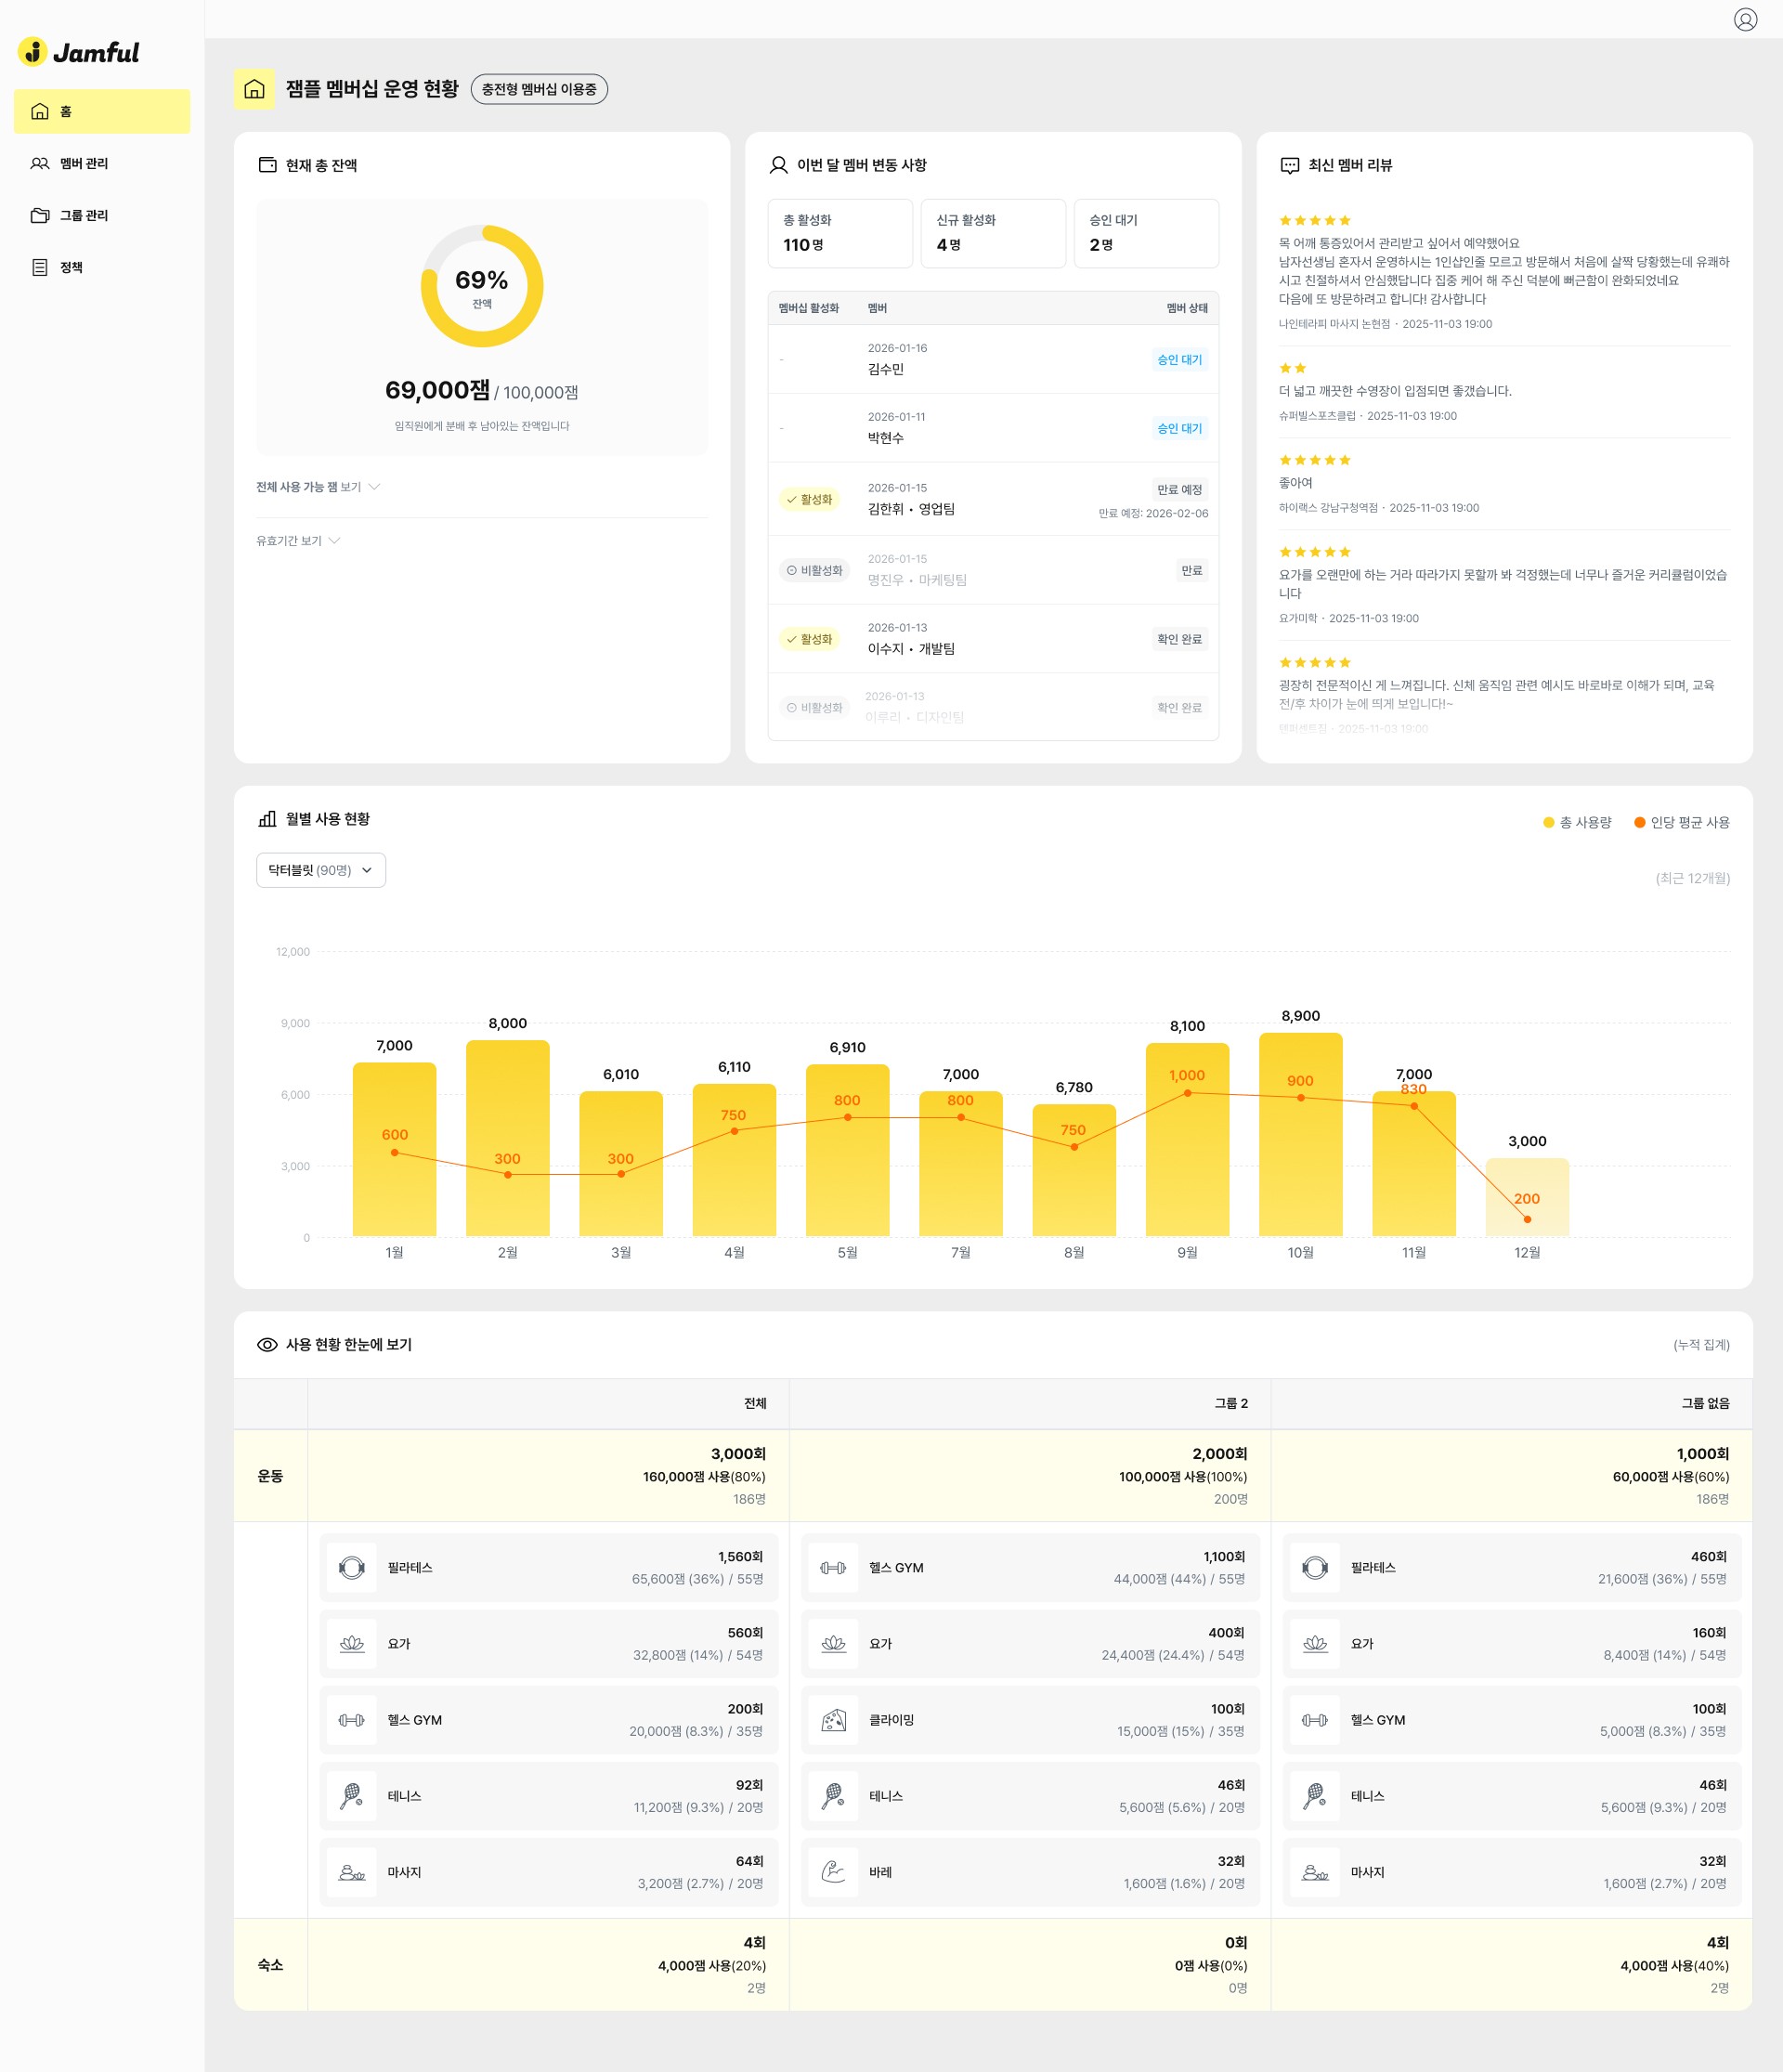Click the chat icon next to 최신 멤버 리뷰
This screenshot has height=2072, width=1783.
point(1290,165)
